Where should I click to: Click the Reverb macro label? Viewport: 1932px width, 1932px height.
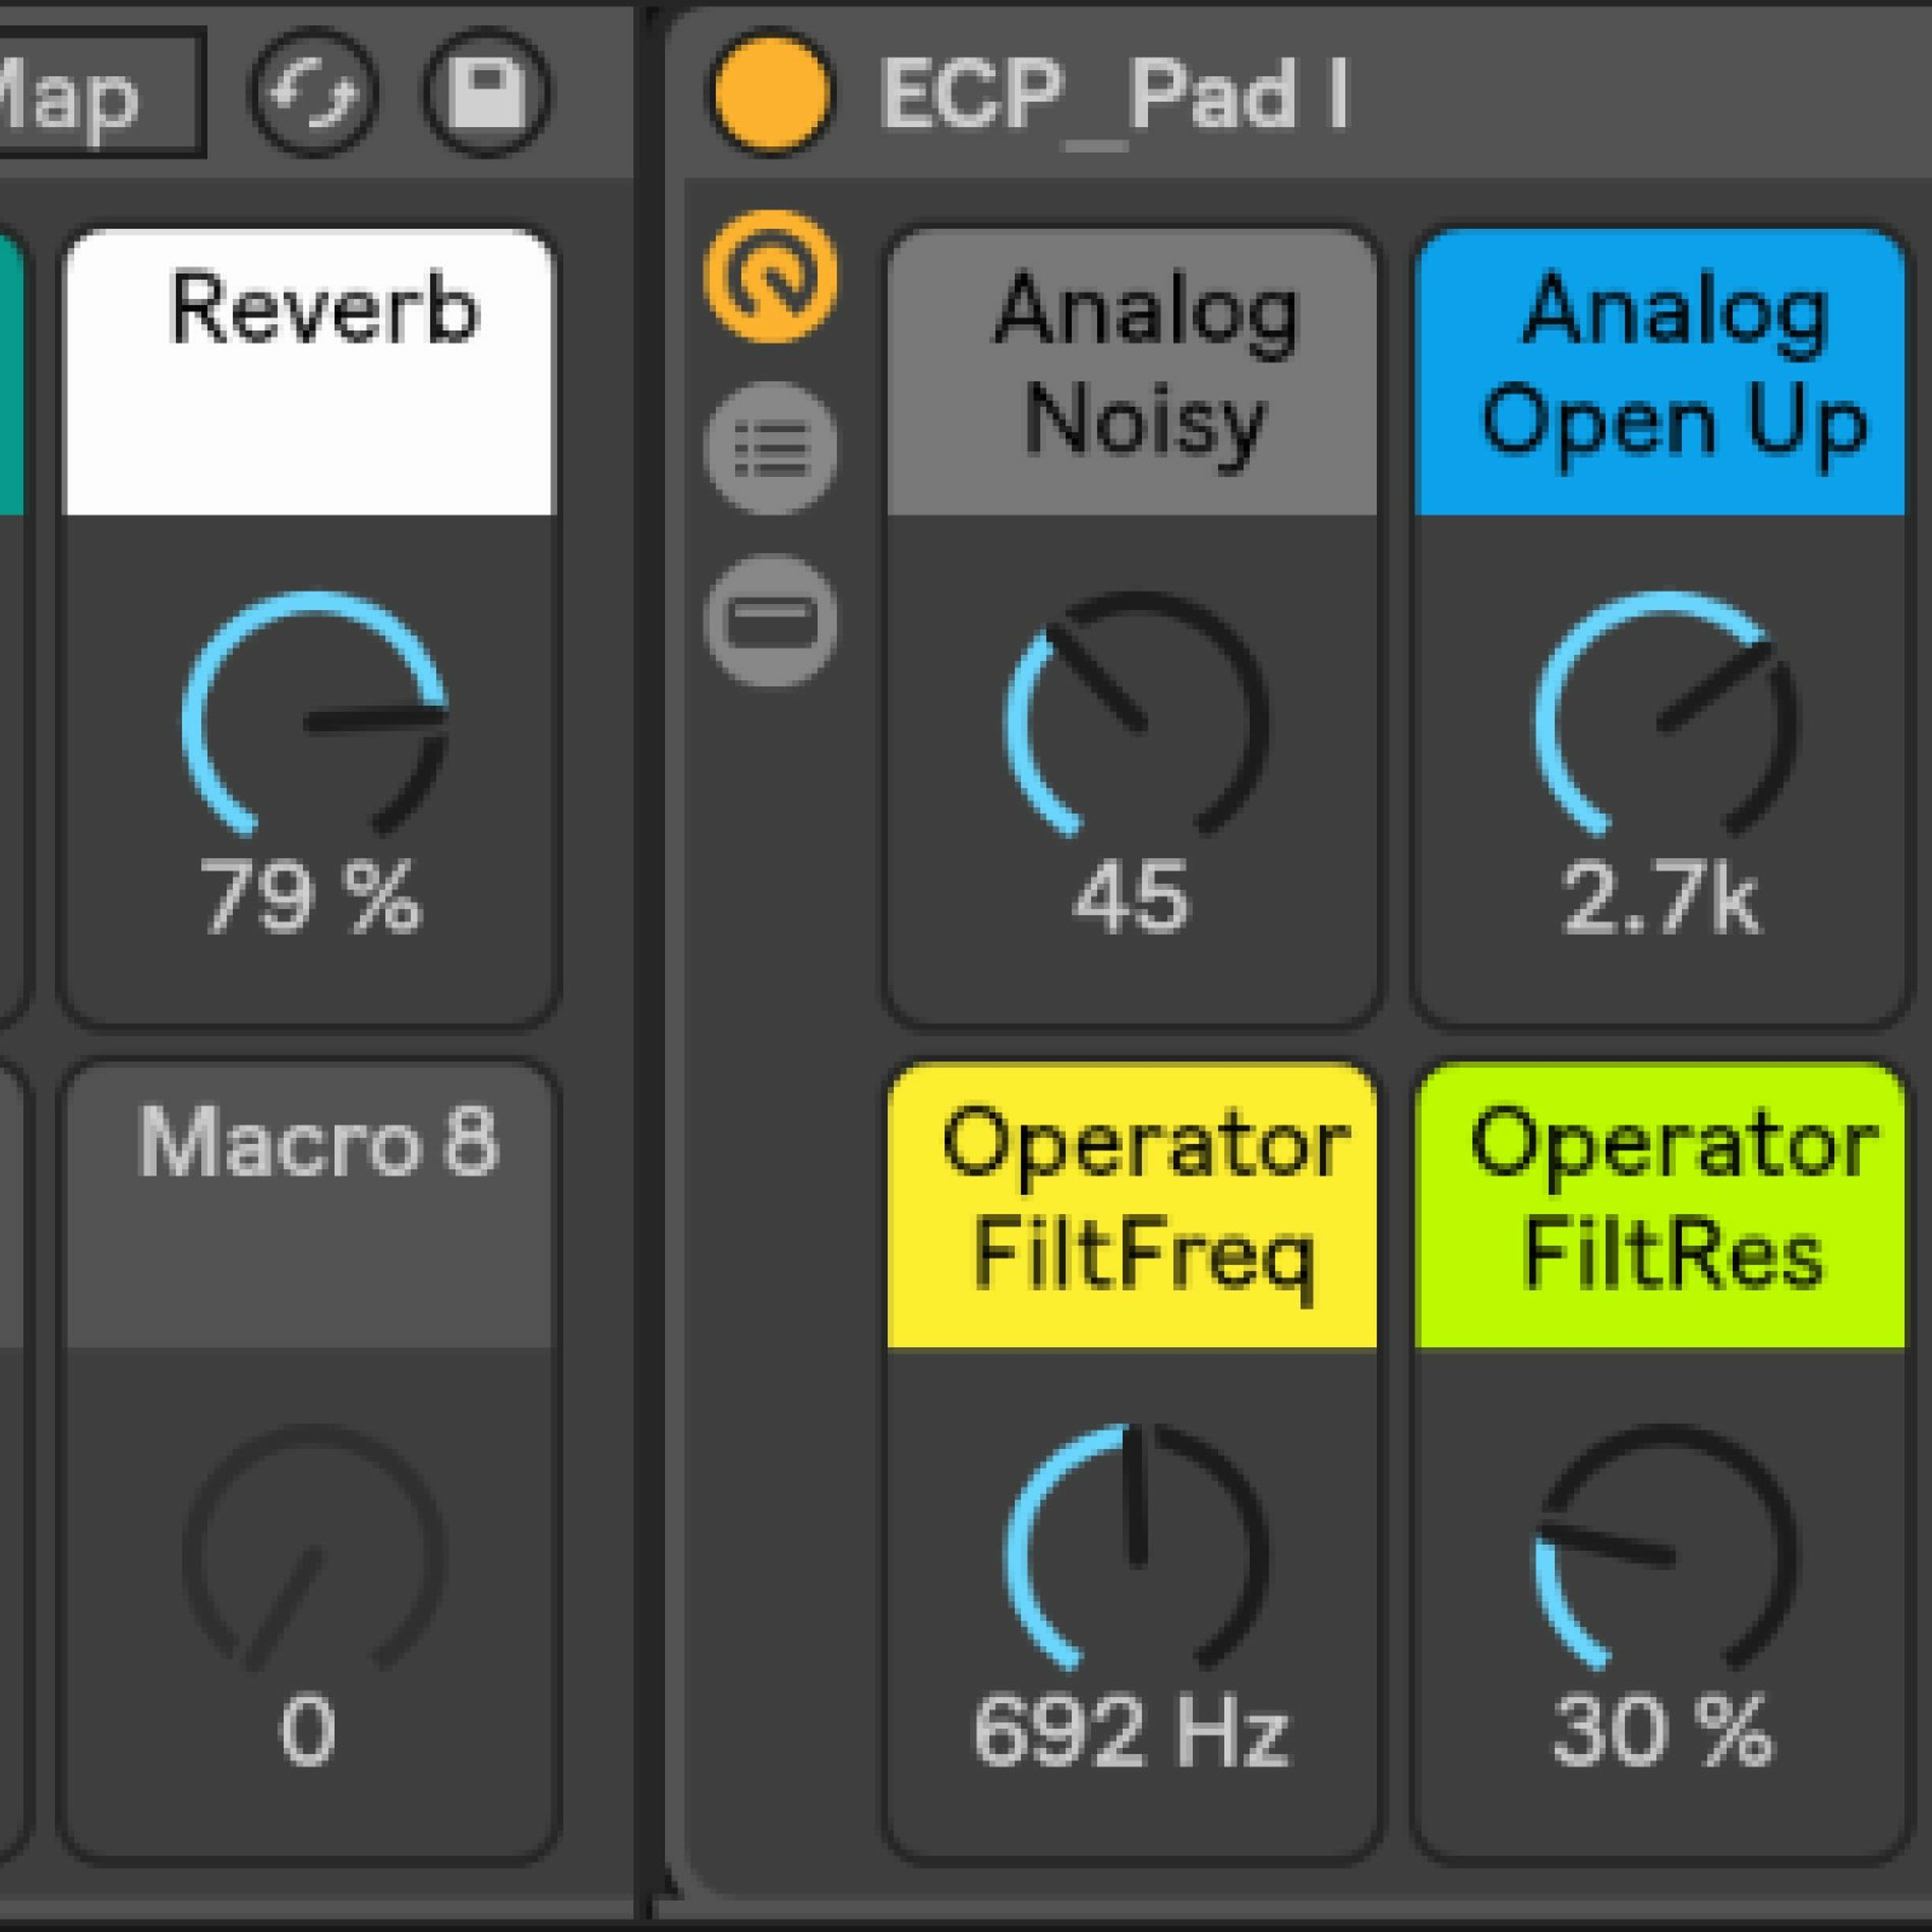308,372
